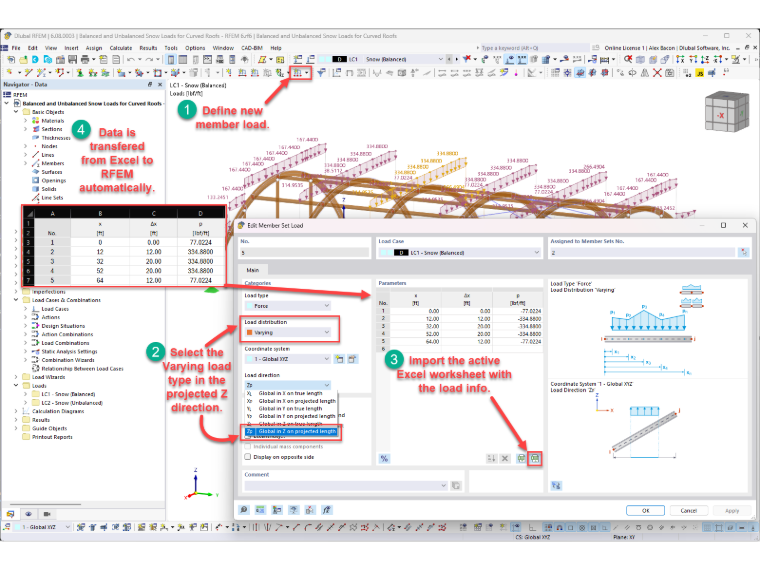Screen dimensions: 760x570
Task: Click Assigned to Member Sets No. field
Action: pyautogui.click(x=642, y=253)
